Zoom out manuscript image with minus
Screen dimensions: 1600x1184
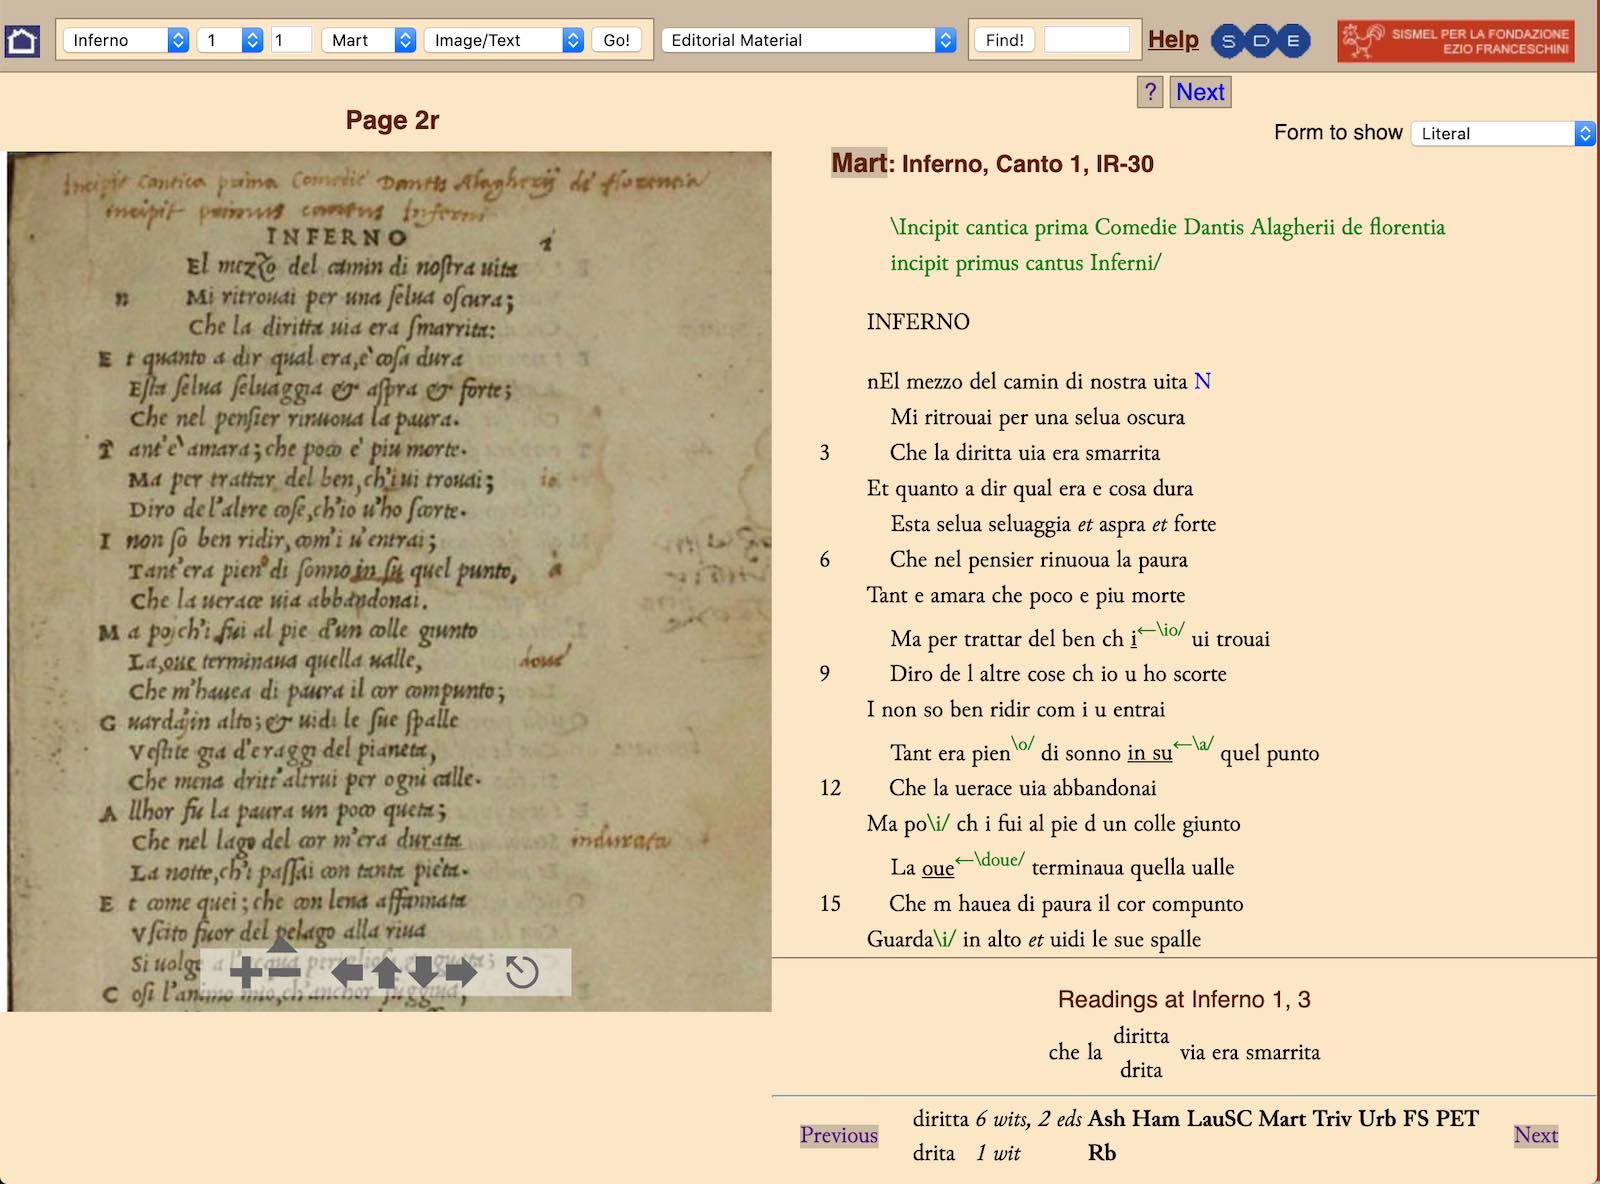click(x=284, y=972)
